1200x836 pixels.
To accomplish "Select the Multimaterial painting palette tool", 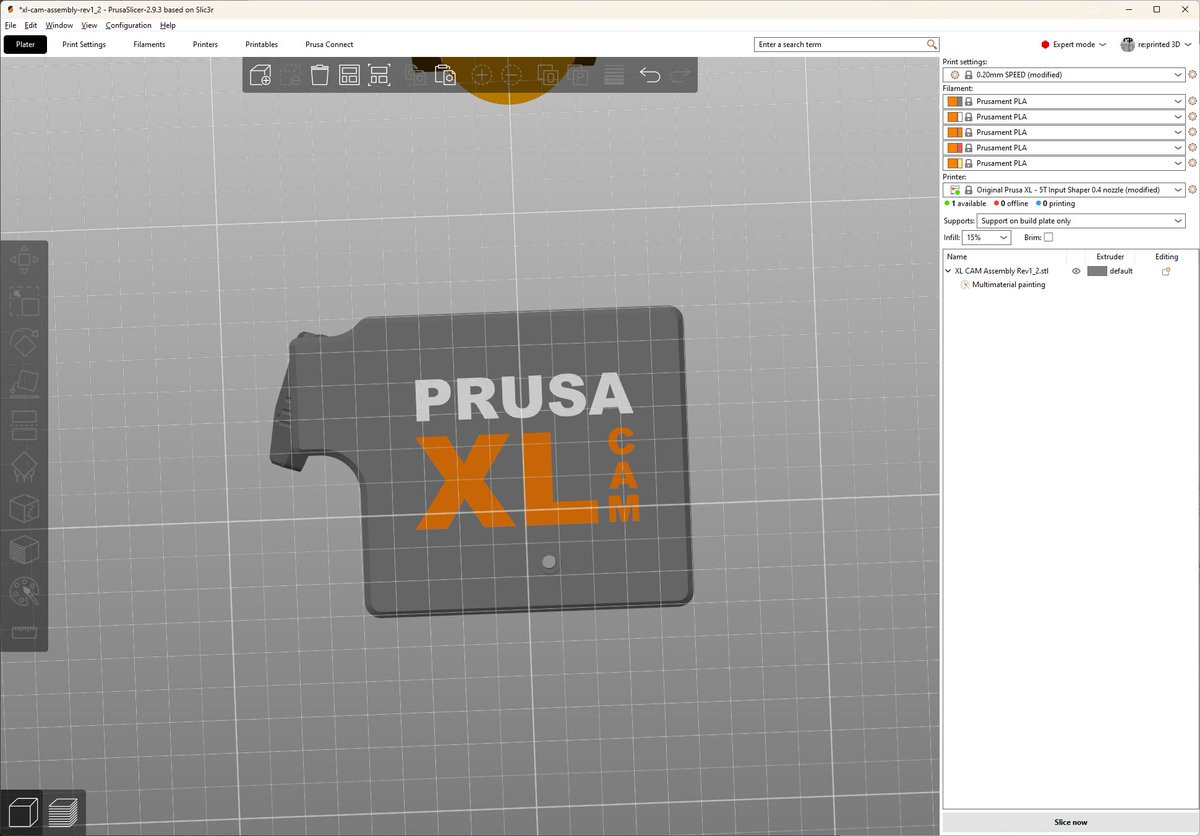I will (24, 591).
